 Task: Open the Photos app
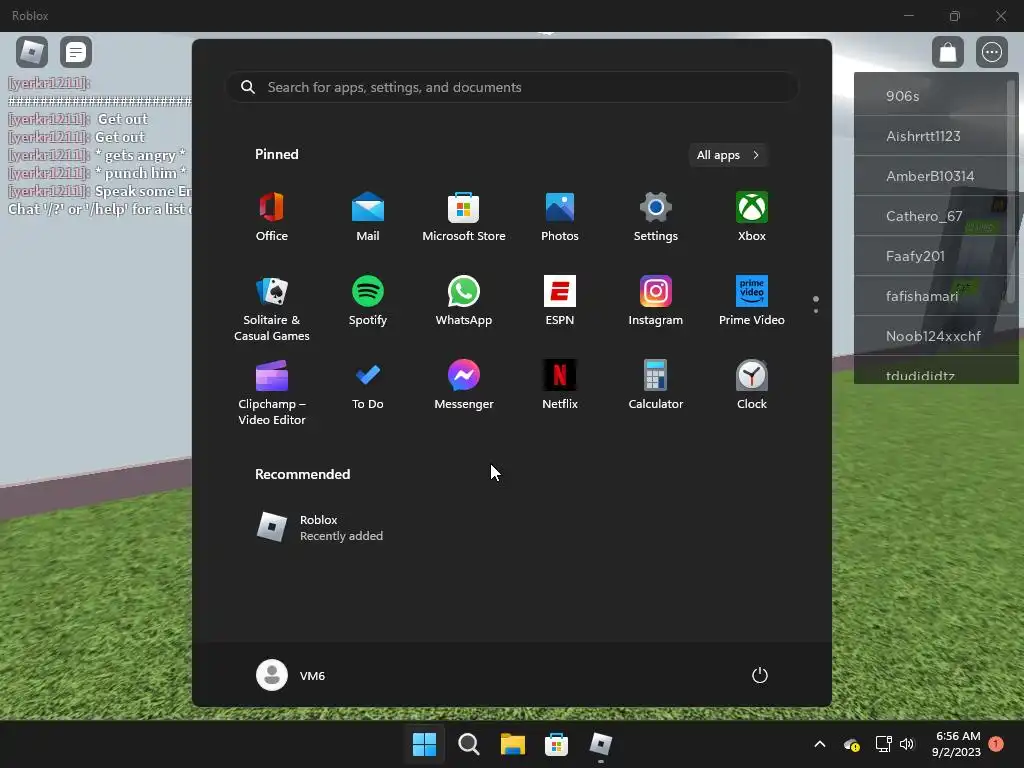tap(560, 217)
